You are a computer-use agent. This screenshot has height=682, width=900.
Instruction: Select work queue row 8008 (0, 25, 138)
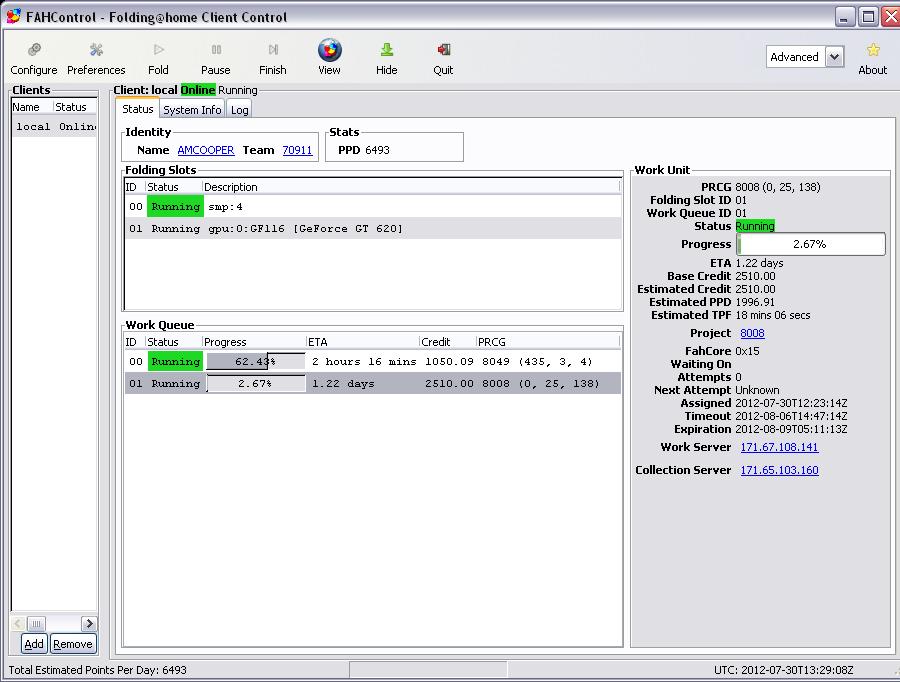click(x=373, y=383)
